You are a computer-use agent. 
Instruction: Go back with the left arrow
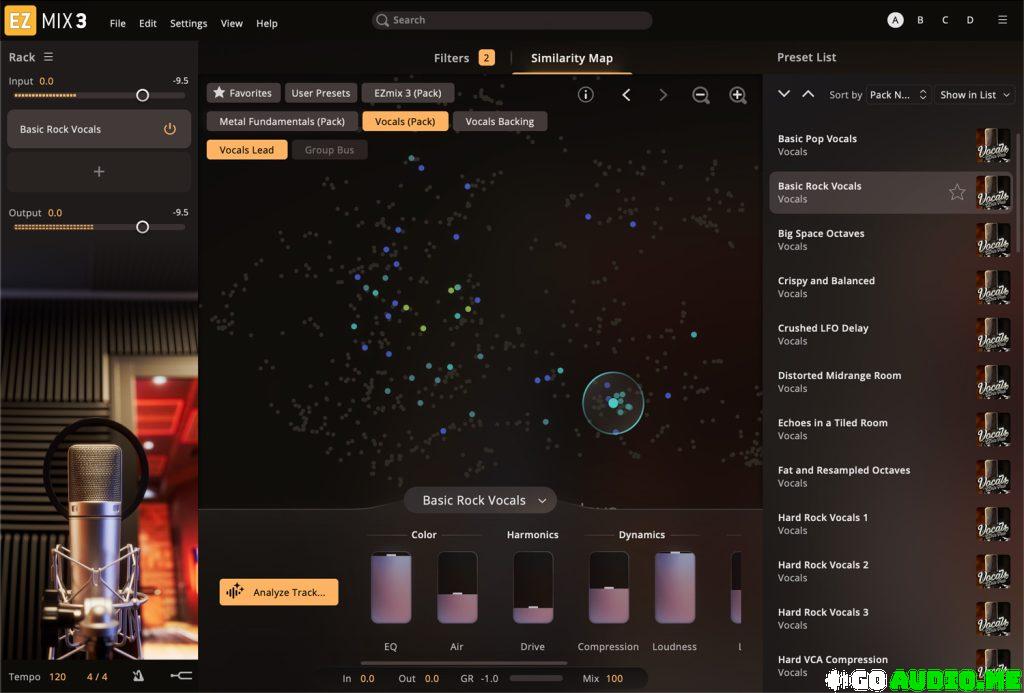pyautogui.click(x=626, y=95)
